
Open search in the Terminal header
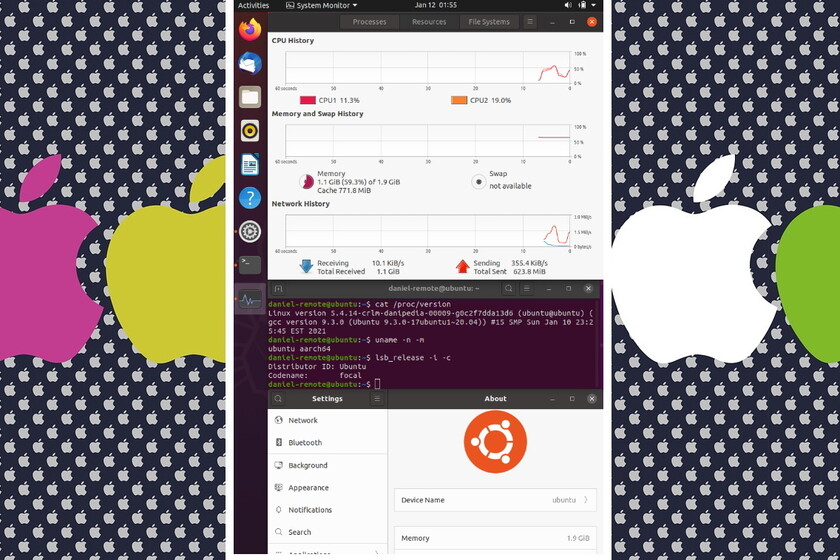(508, 289)
